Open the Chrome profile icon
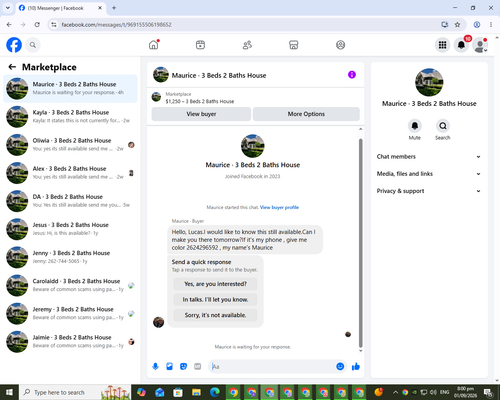The width and height of the screenshot is (500, 400). tap(477, 25)
